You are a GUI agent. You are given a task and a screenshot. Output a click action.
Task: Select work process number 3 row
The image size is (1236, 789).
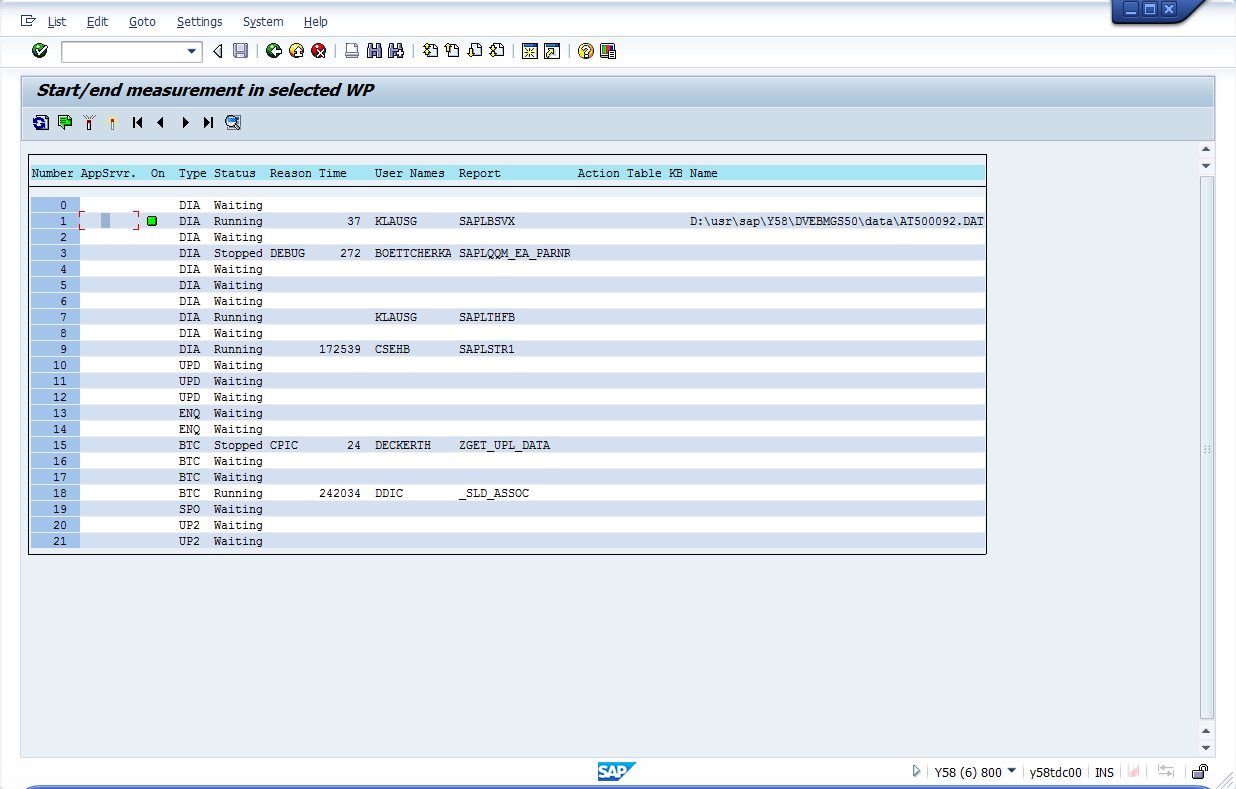(508, 253)
